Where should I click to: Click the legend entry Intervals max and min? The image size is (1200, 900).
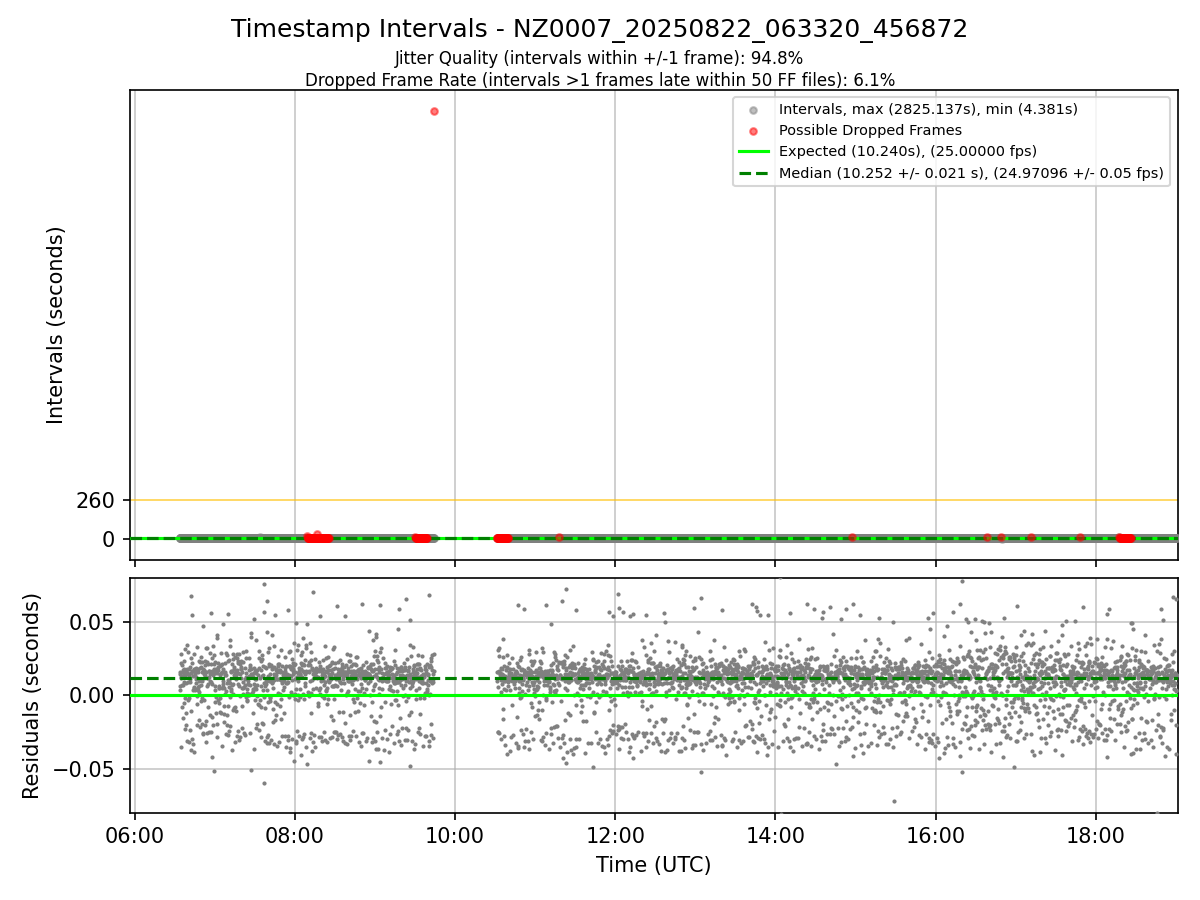pos(928,109)
